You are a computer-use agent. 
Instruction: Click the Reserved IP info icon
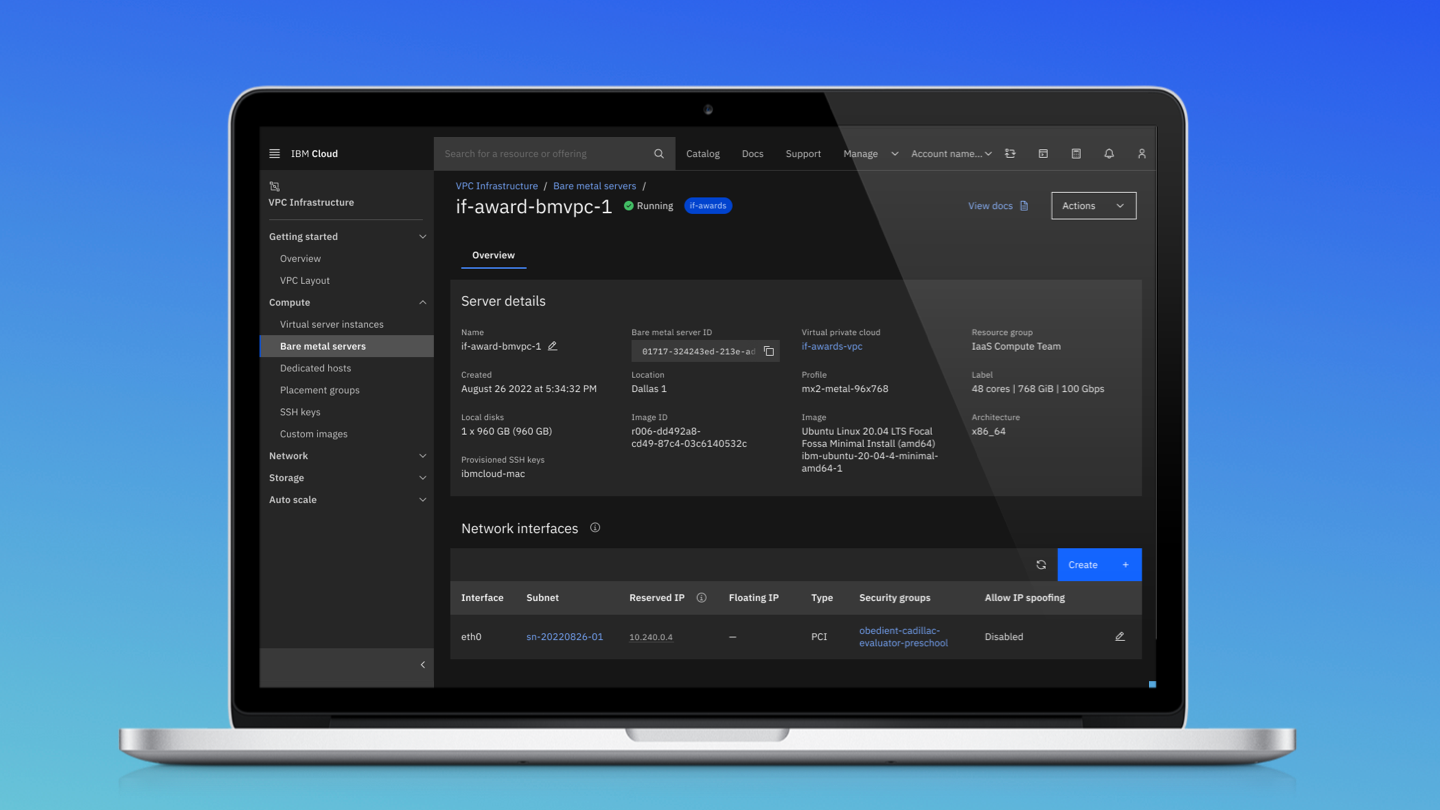pos(701,597)
